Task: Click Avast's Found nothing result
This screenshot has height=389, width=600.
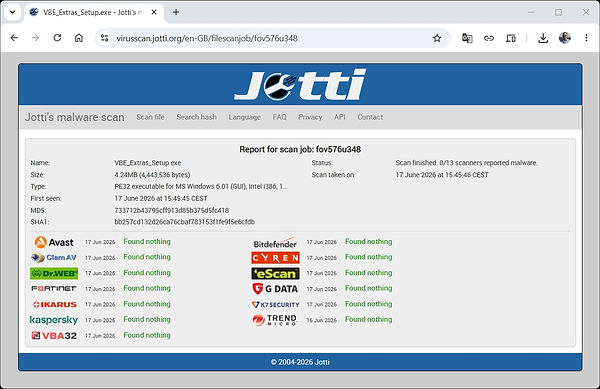Action: point(147,242)
